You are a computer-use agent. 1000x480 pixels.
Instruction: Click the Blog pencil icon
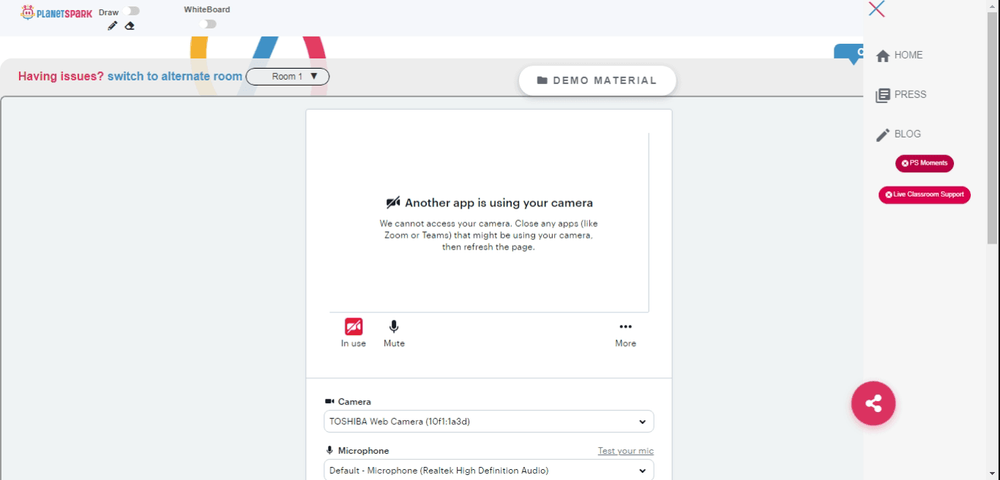(x=883, y=135)
